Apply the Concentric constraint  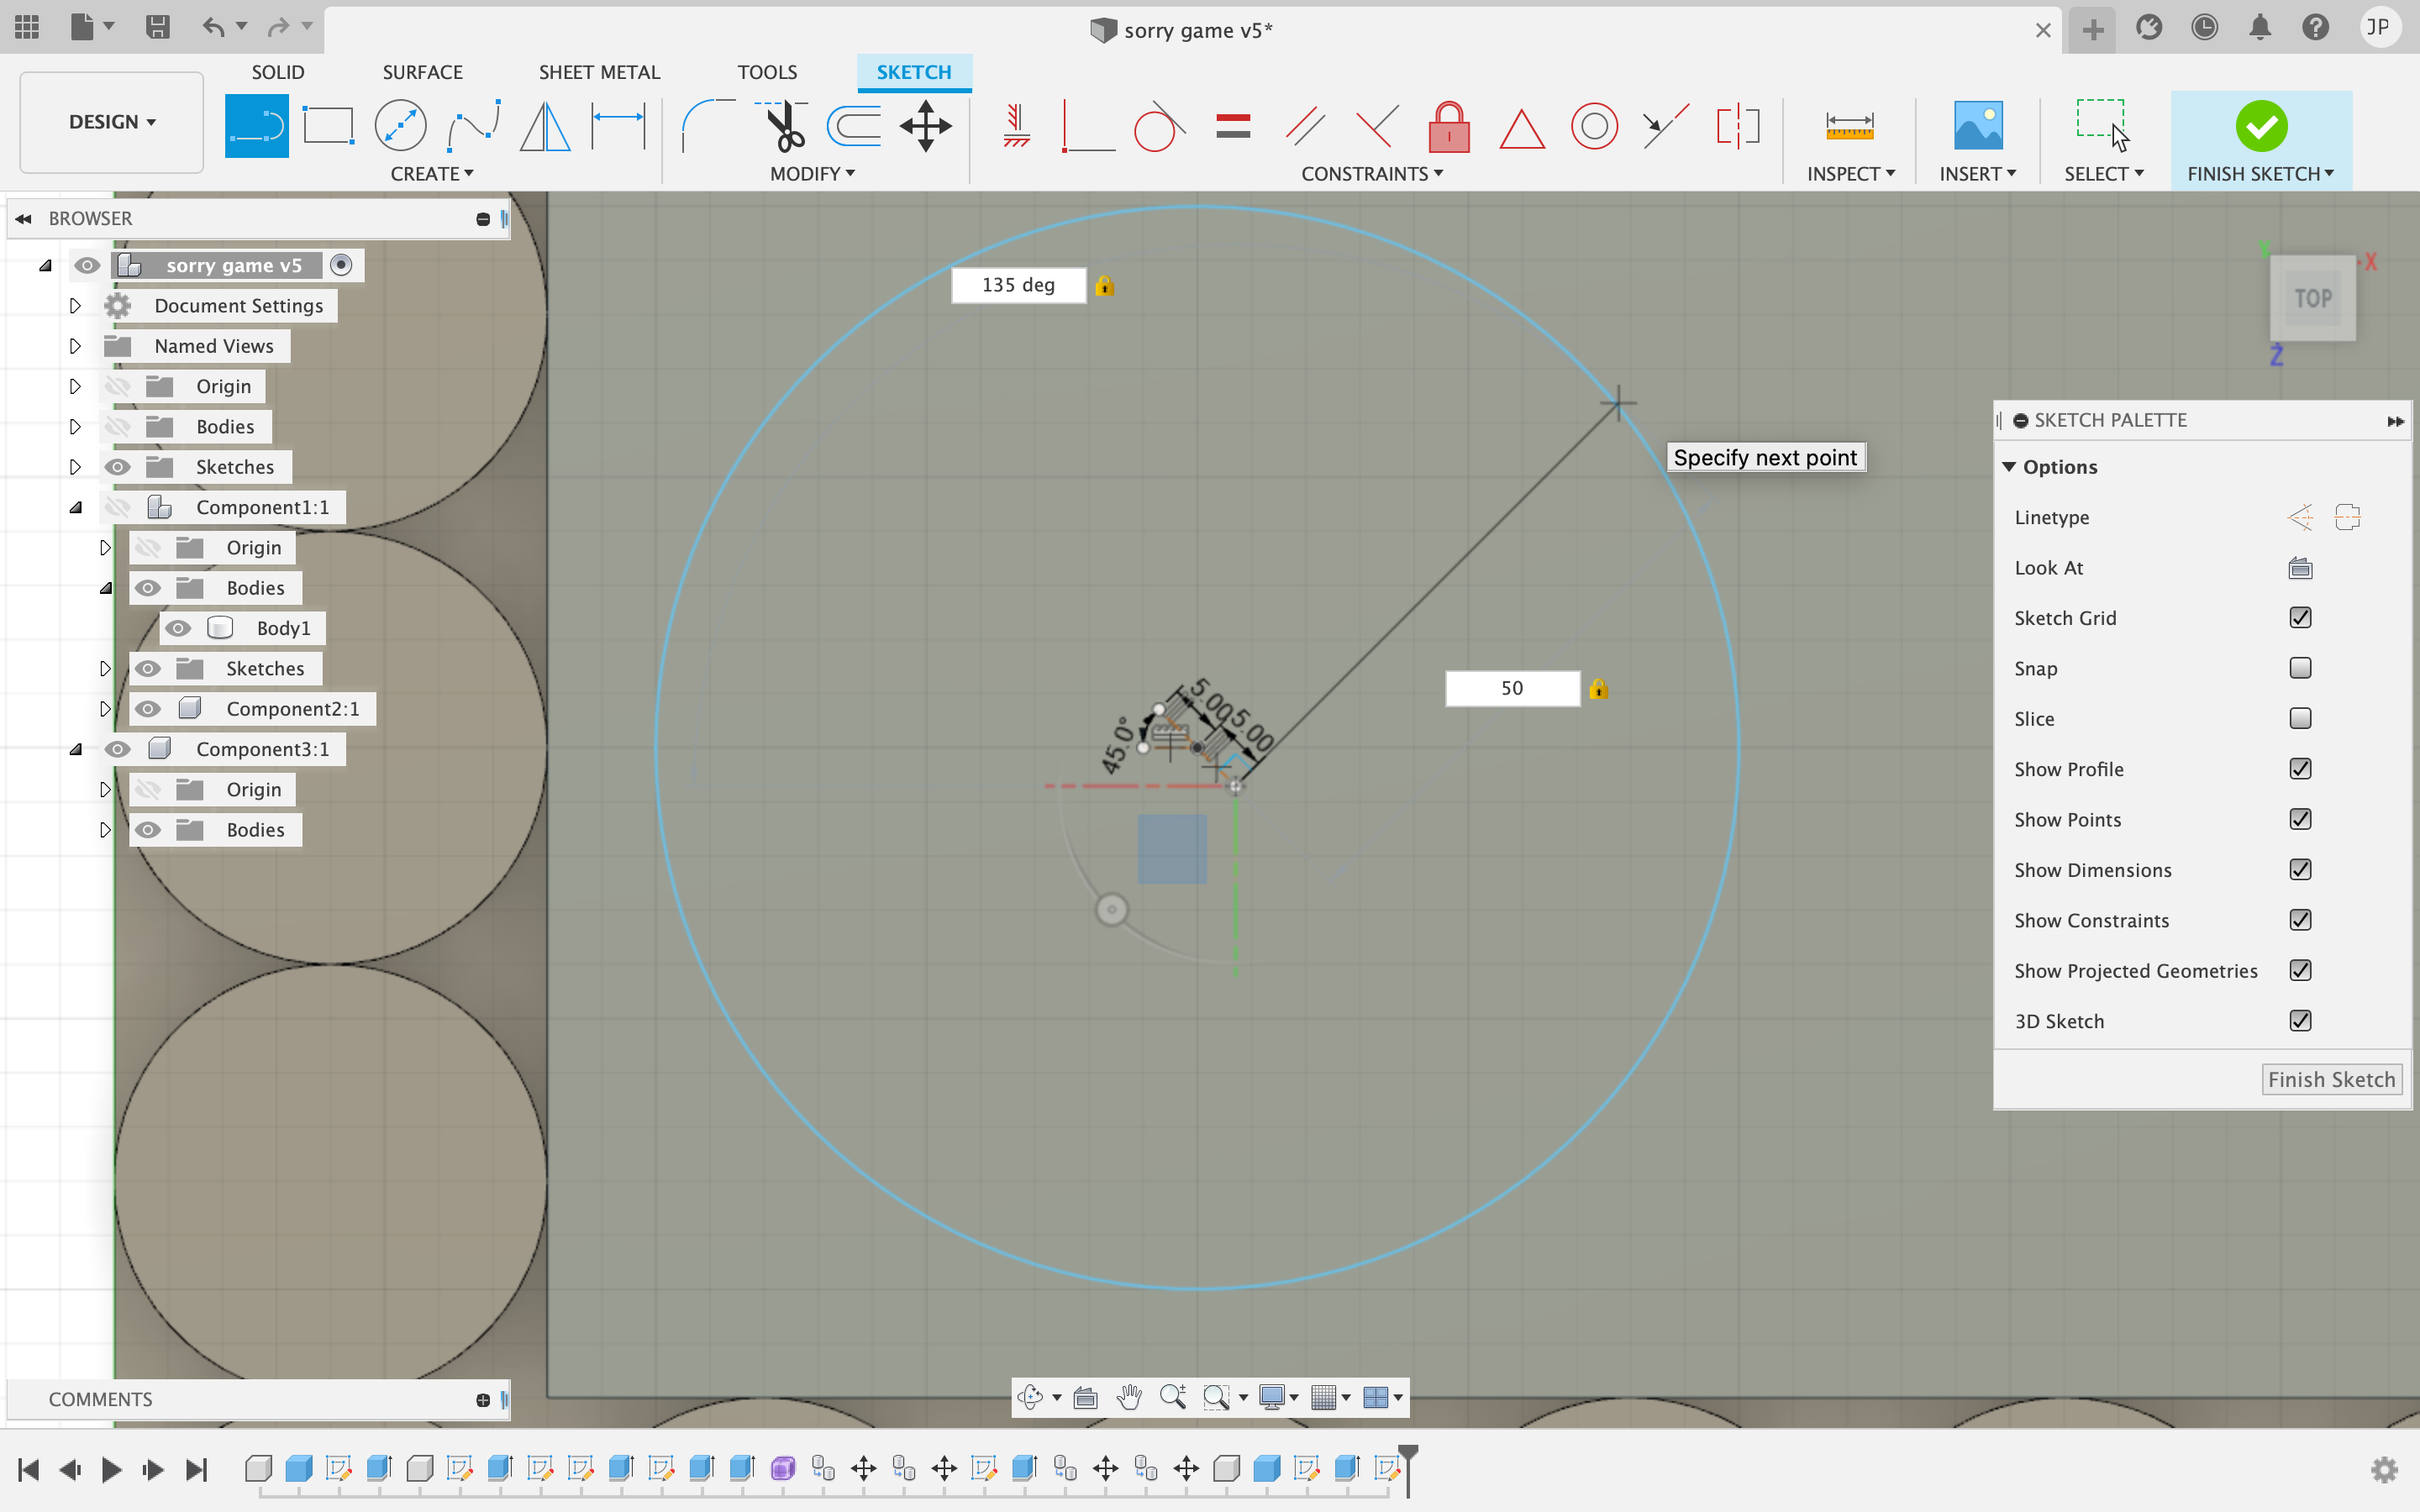point(1594,126)
